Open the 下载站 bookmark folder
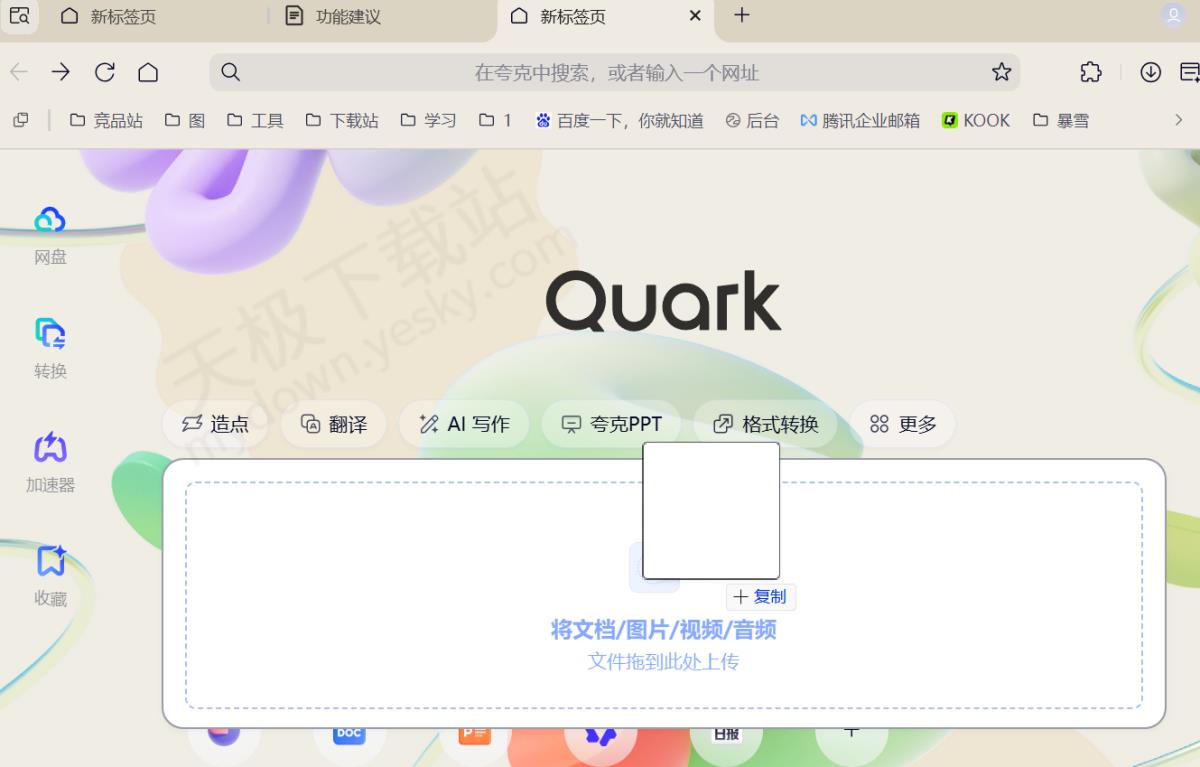Image resolution: width=1200 pixels, height=767 pixels. click(342, 120)
